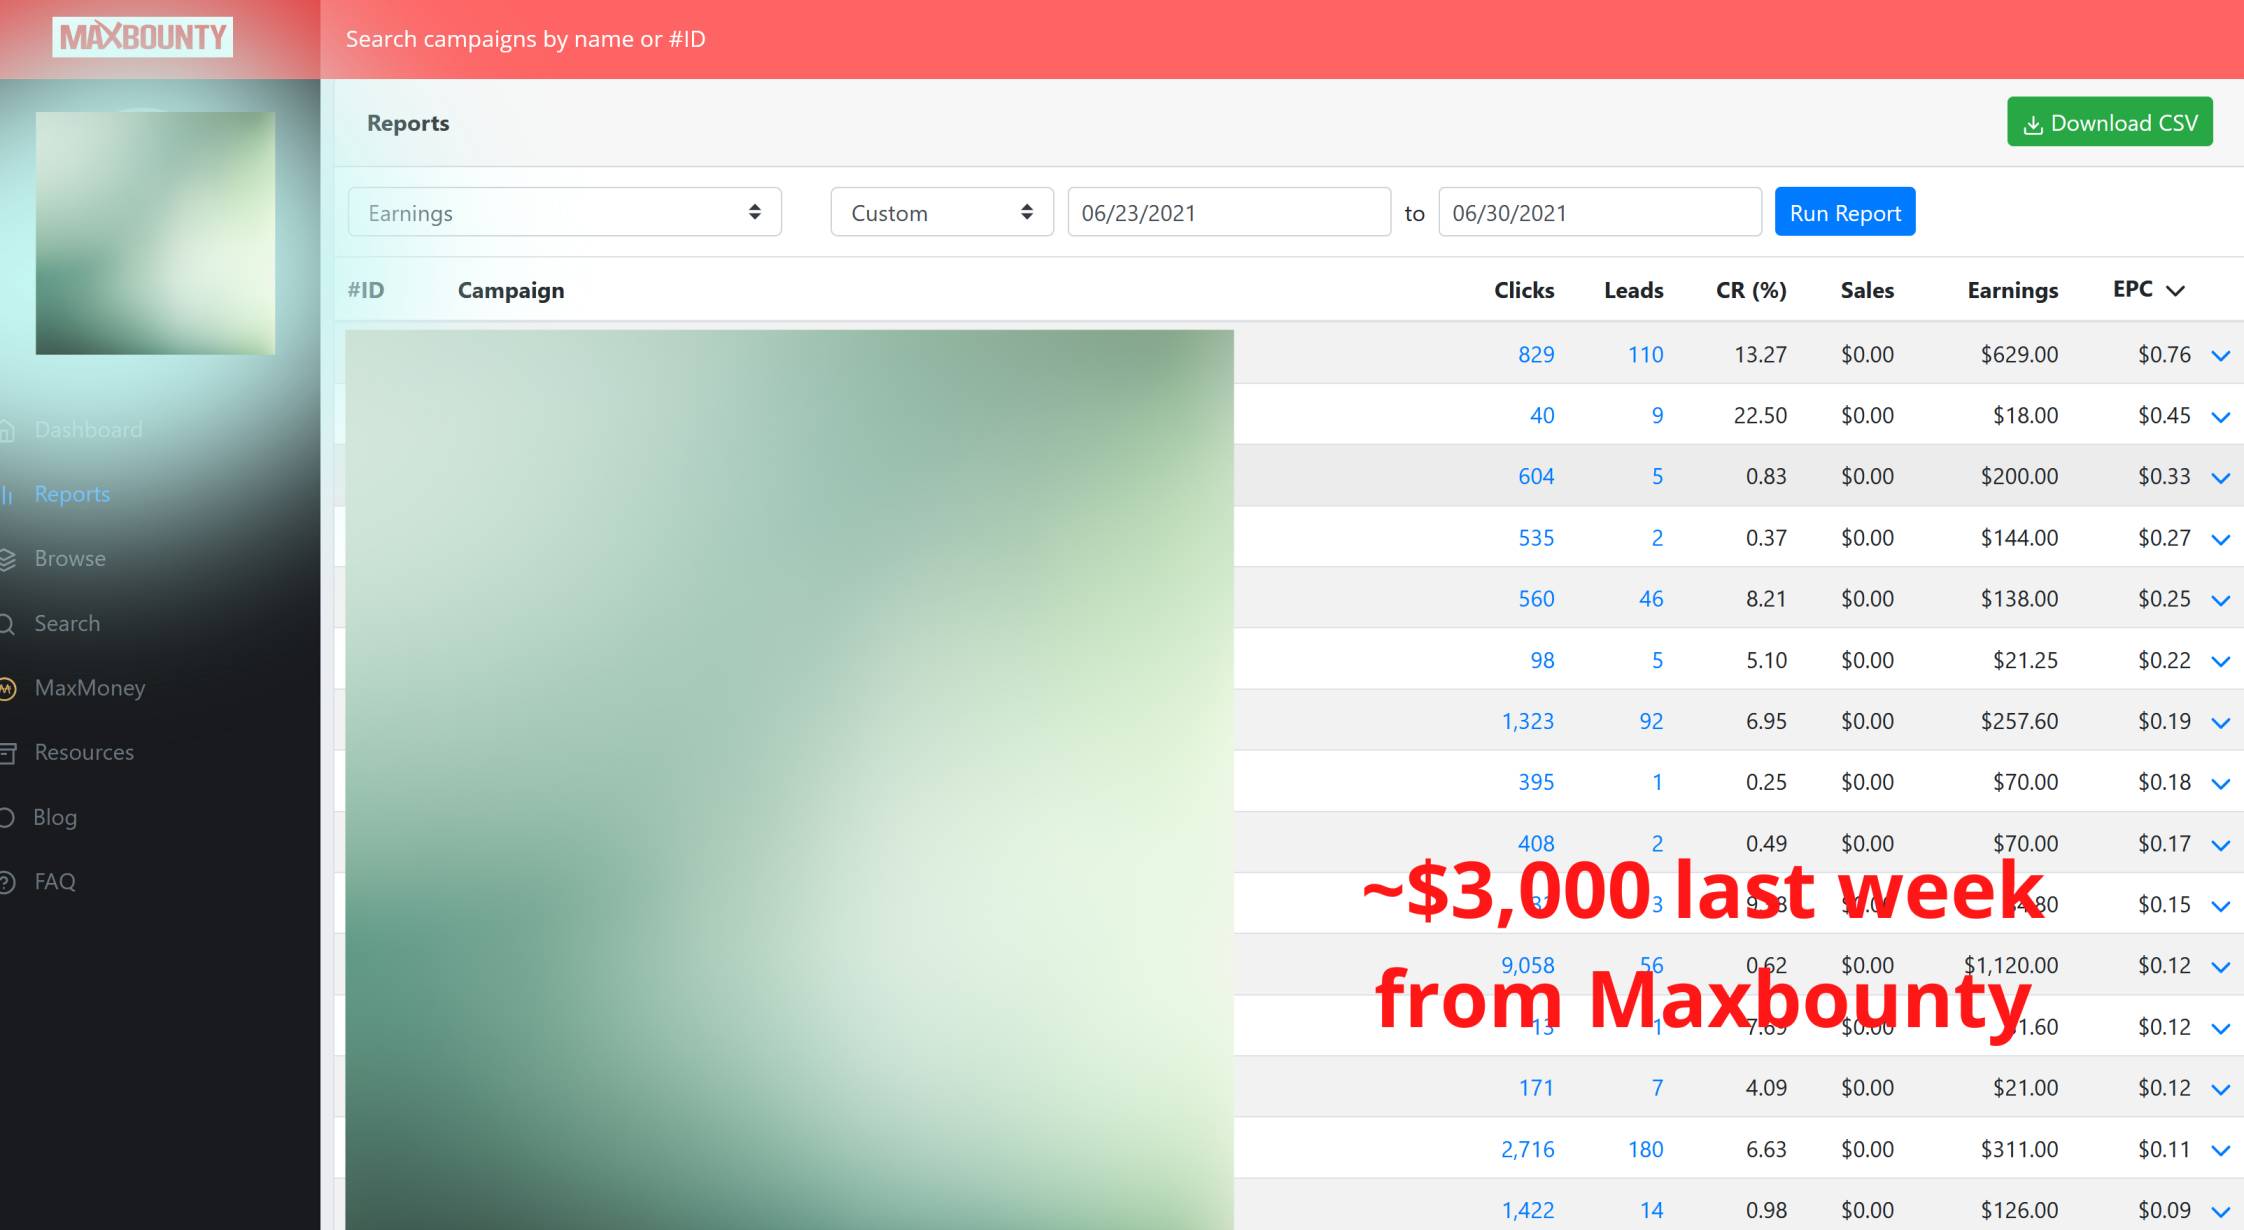Click the MaxBounty logo
This screenshot has height=1230, width=2244.
[x=142, y=37]
